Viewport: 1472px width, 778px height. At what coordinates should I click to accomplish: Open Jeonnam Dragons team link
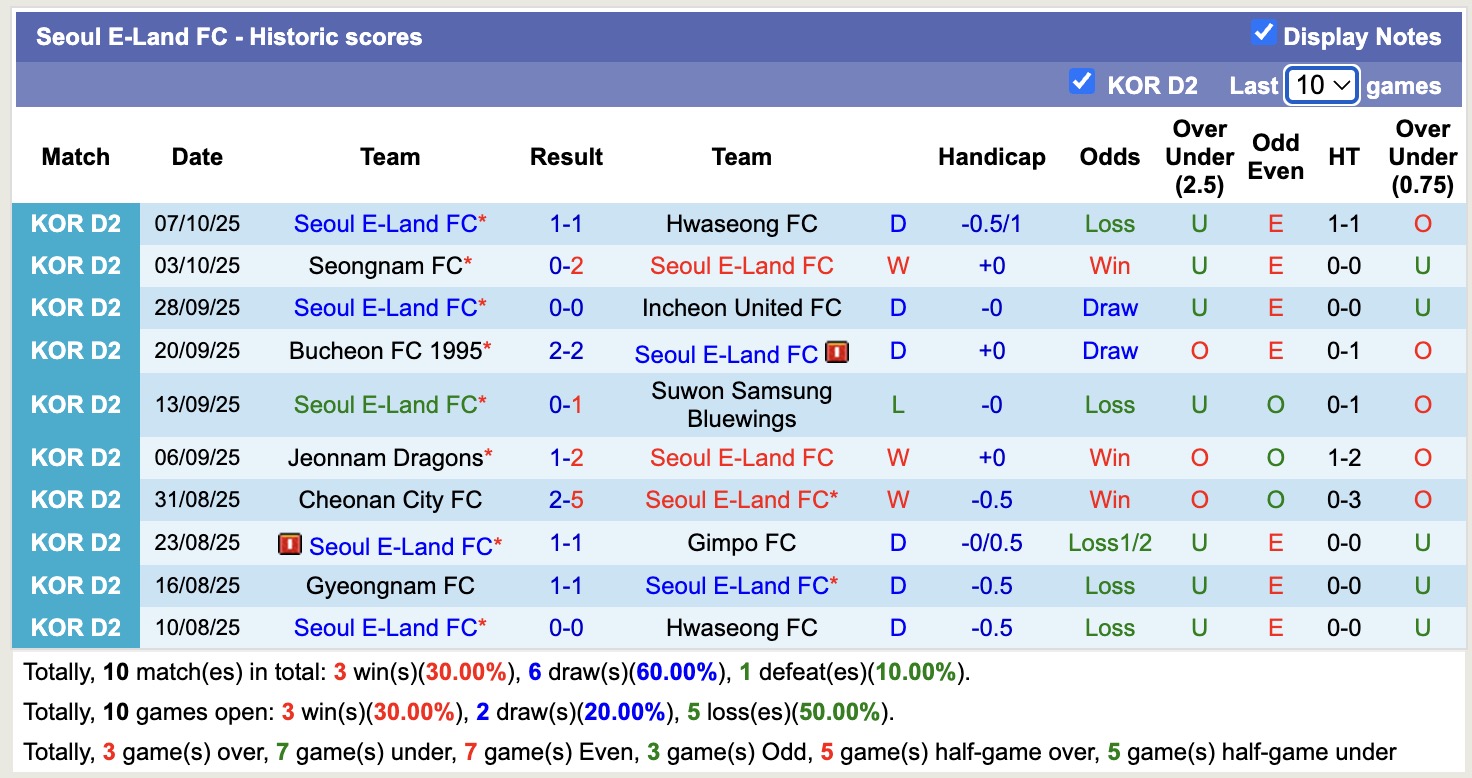(385, 458)
